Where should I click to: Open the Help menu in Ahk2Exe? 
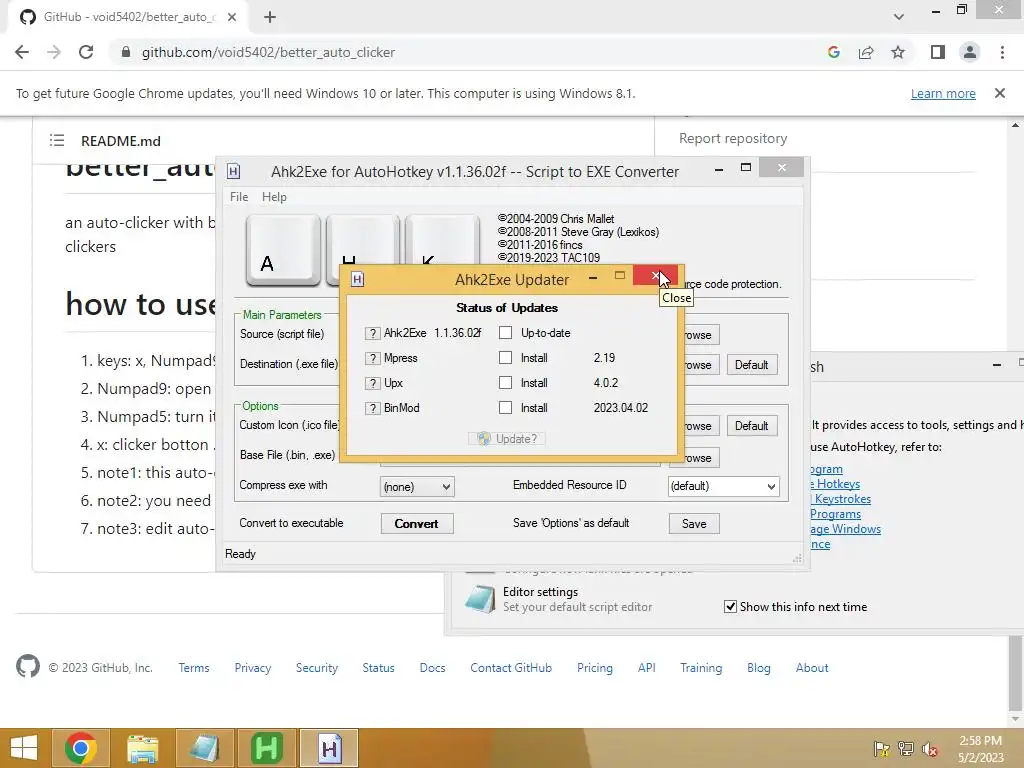coord(274,197)
